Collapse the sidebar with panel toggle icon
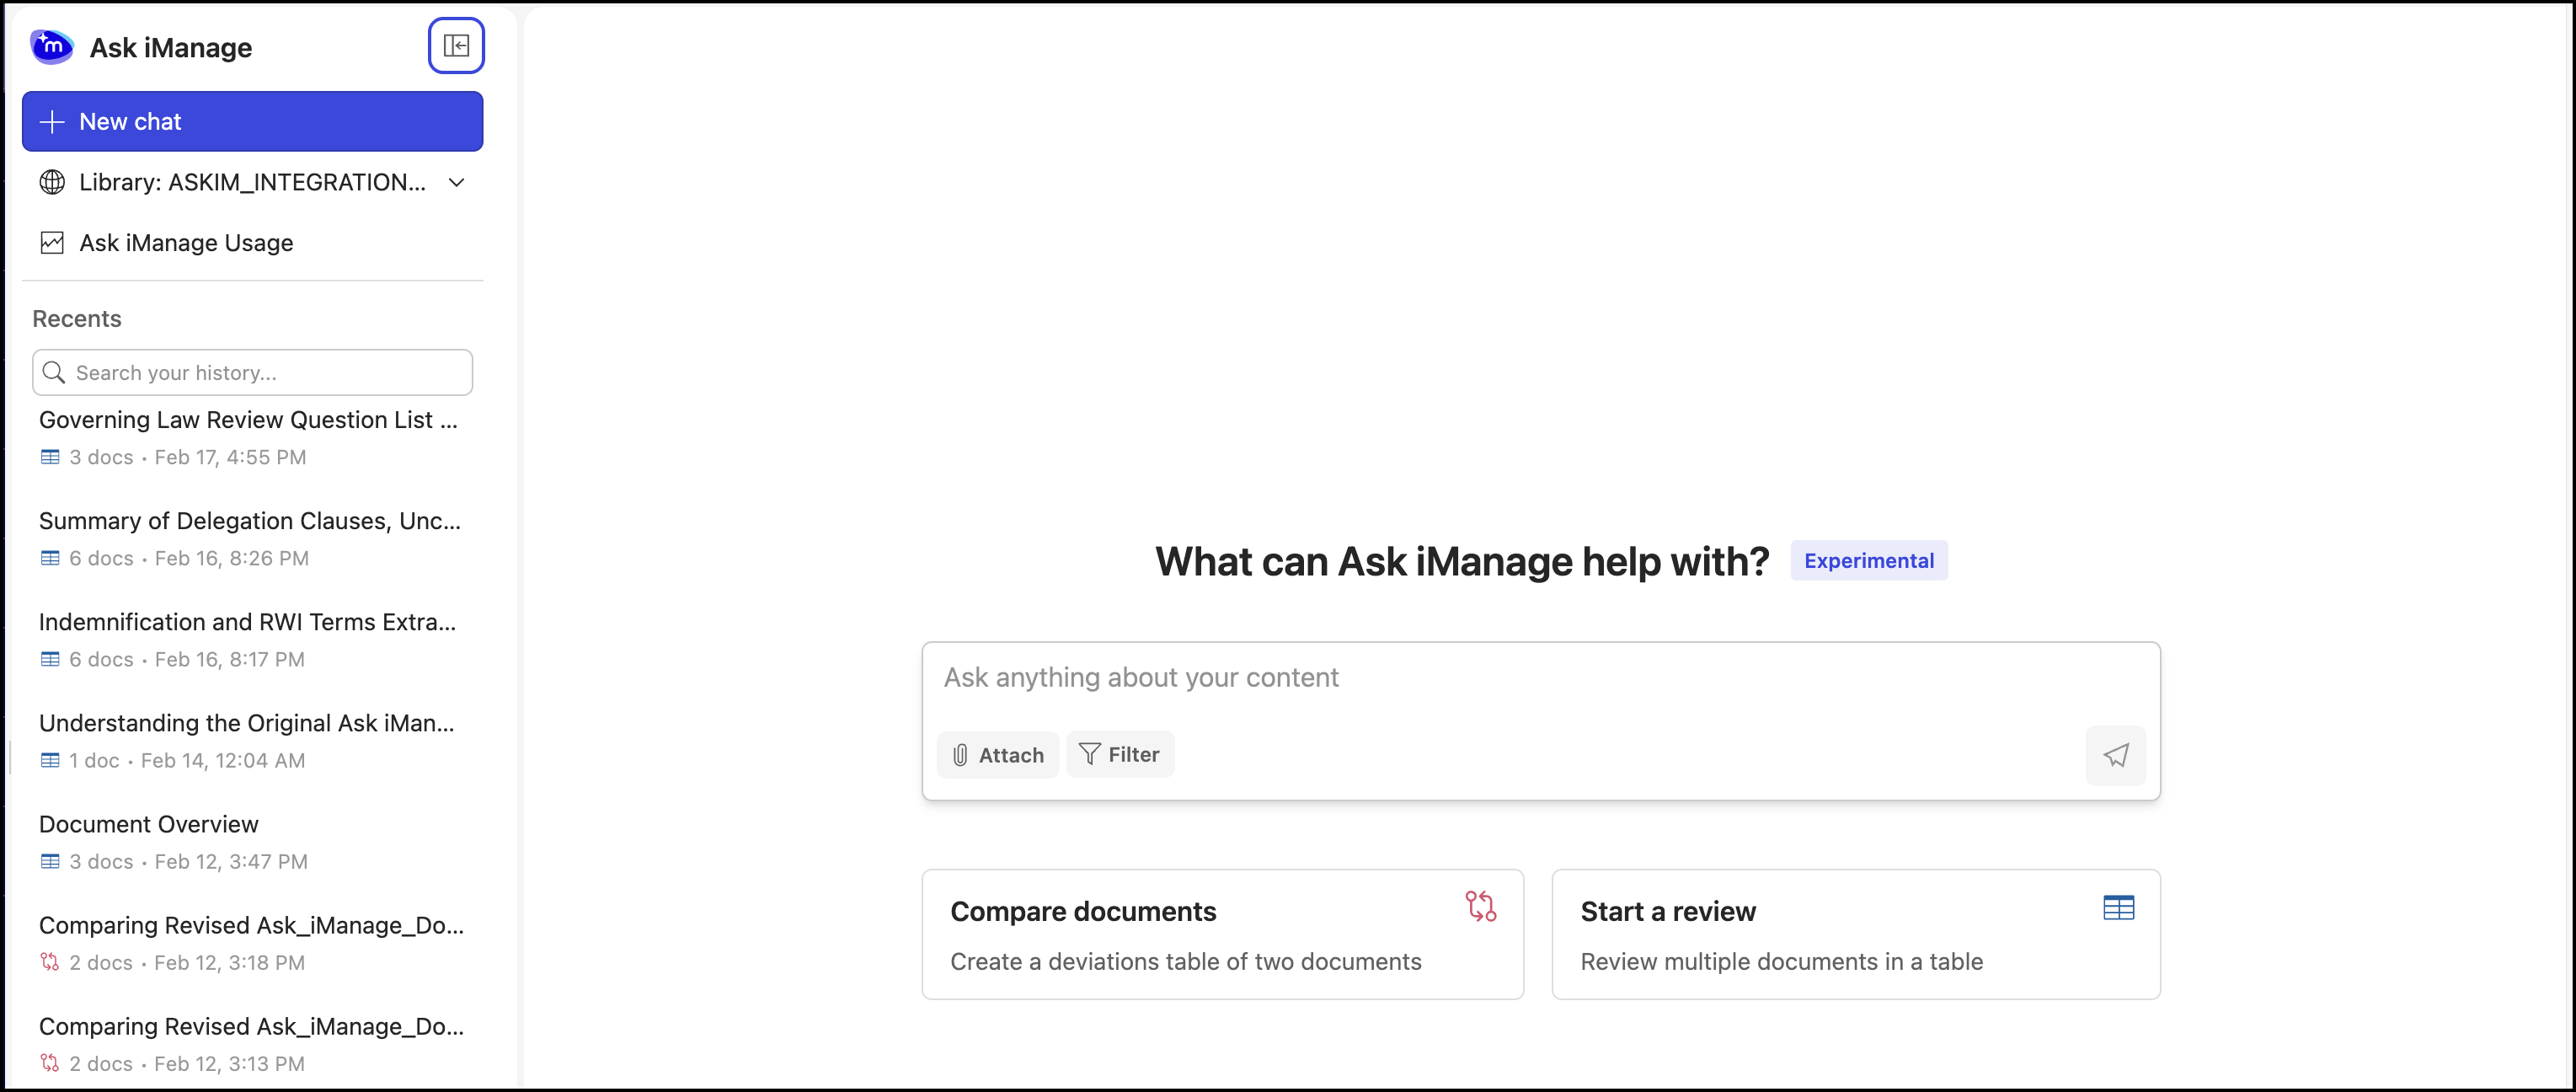 [456, 46]
